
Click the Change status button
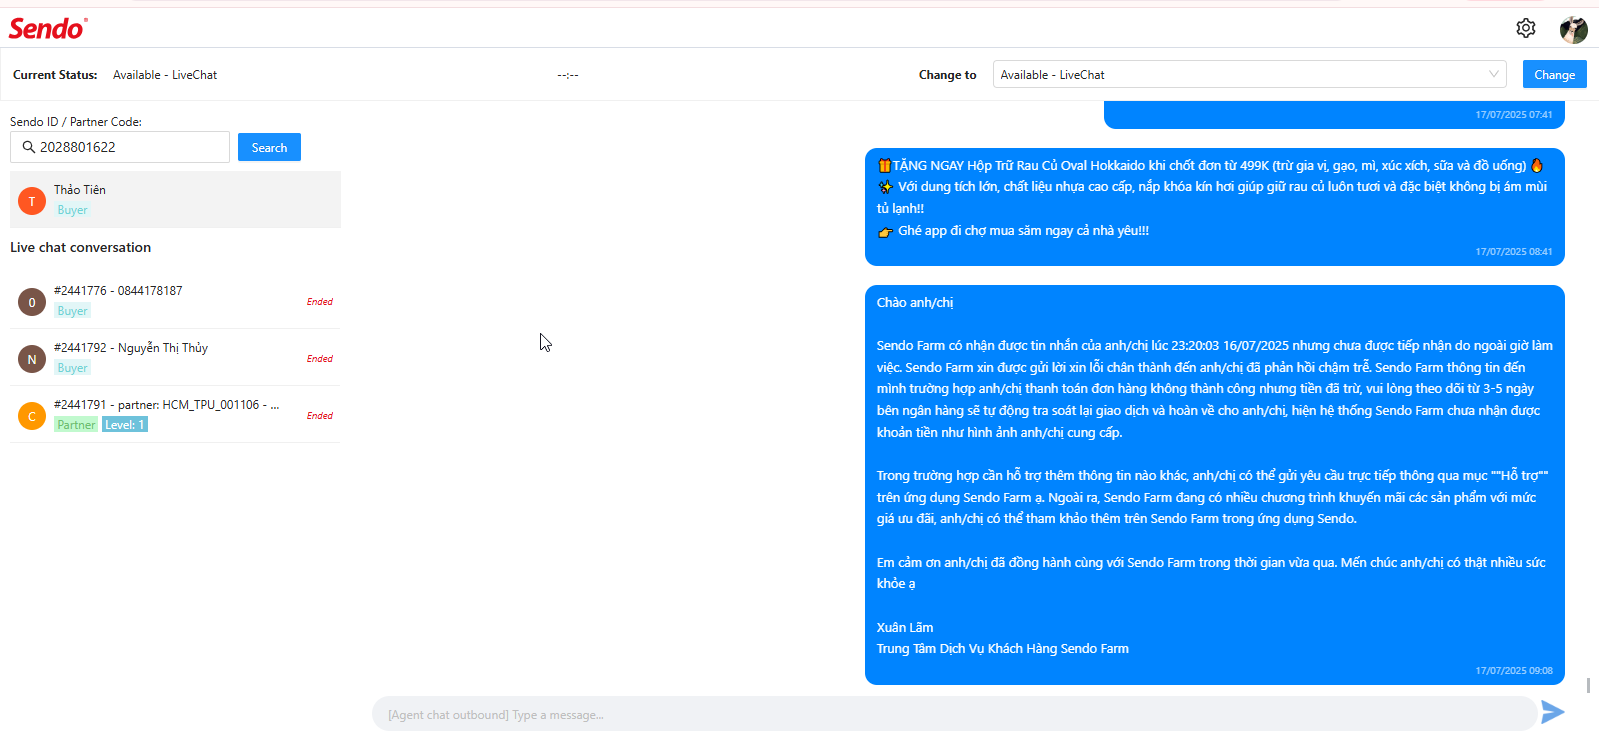tap(1554, 74)
